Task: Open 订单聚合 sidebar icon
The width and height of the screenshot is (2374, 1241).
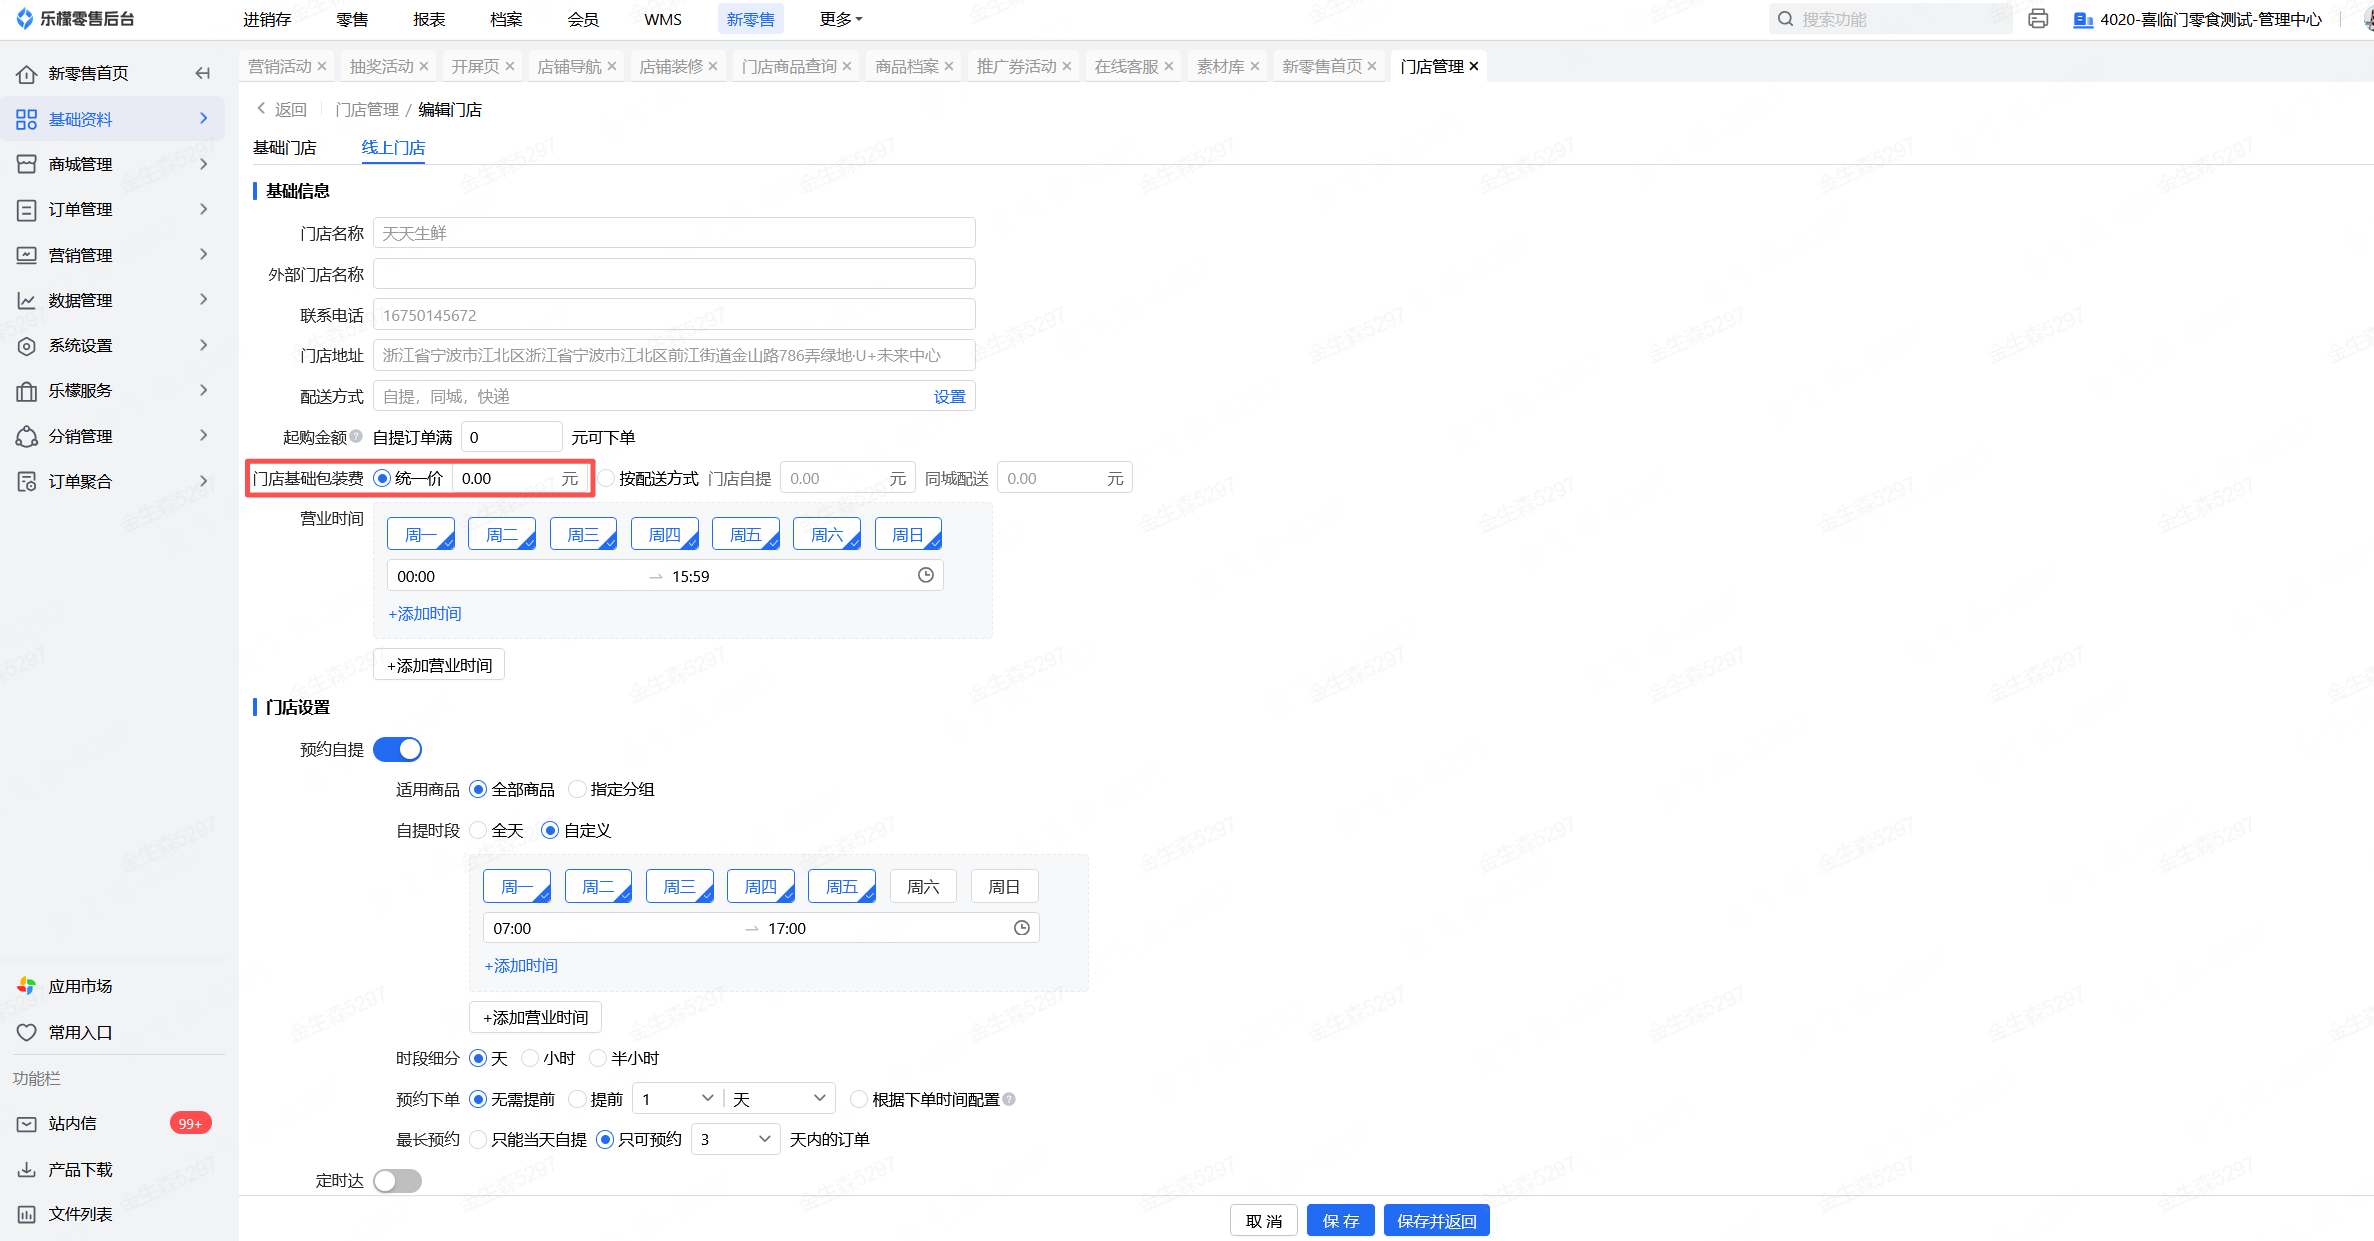Action: click(x=27, y=482)
